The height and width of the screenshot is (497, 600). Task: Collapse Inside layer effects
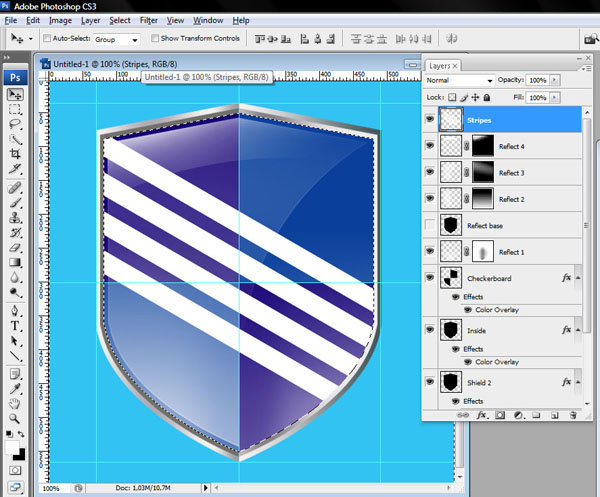(578, 330)
